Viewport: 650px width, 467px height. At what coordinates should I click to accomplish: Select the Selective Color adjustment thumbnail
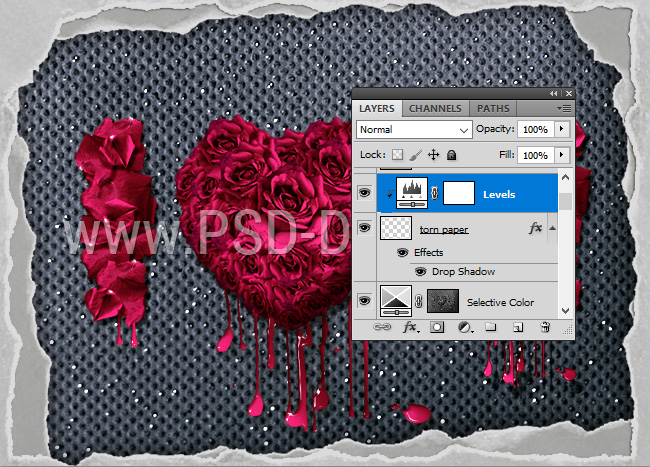pos(396,301)
